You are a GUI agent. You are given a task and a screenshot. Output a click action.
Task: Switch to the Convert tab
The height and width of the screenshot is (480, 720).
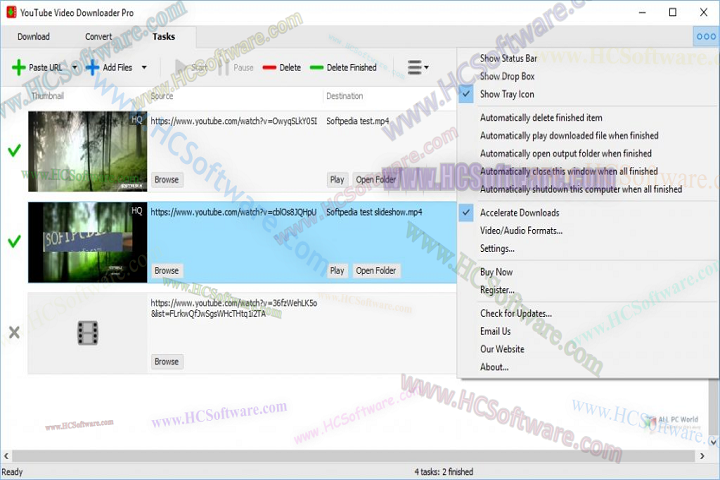tap(98, 37)
